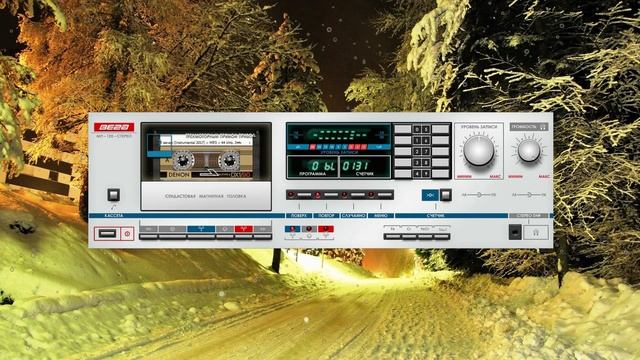Click the green recording level meter display
This screenshot has width=640, height=360.
(338, 135)
